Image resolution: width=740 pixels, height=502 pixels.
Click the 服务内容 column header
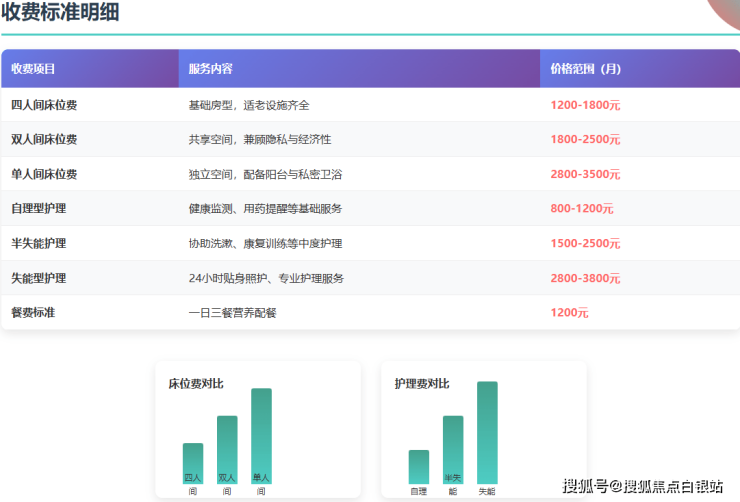point(211,69)
